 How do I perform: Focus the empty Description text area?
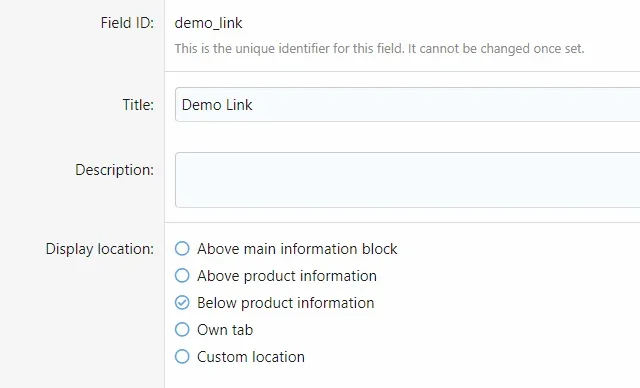[407, 180]
